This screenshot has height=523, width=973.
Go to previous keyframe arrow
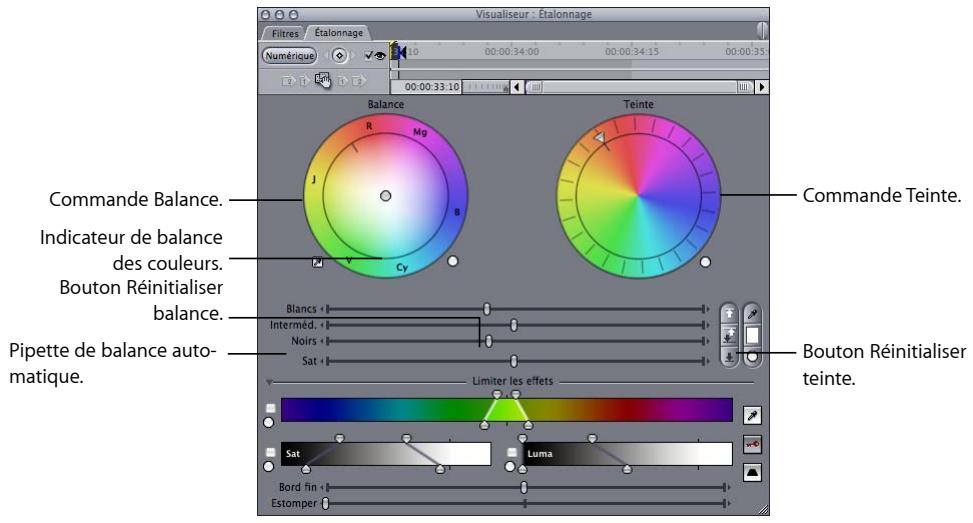tap(326, 56)
